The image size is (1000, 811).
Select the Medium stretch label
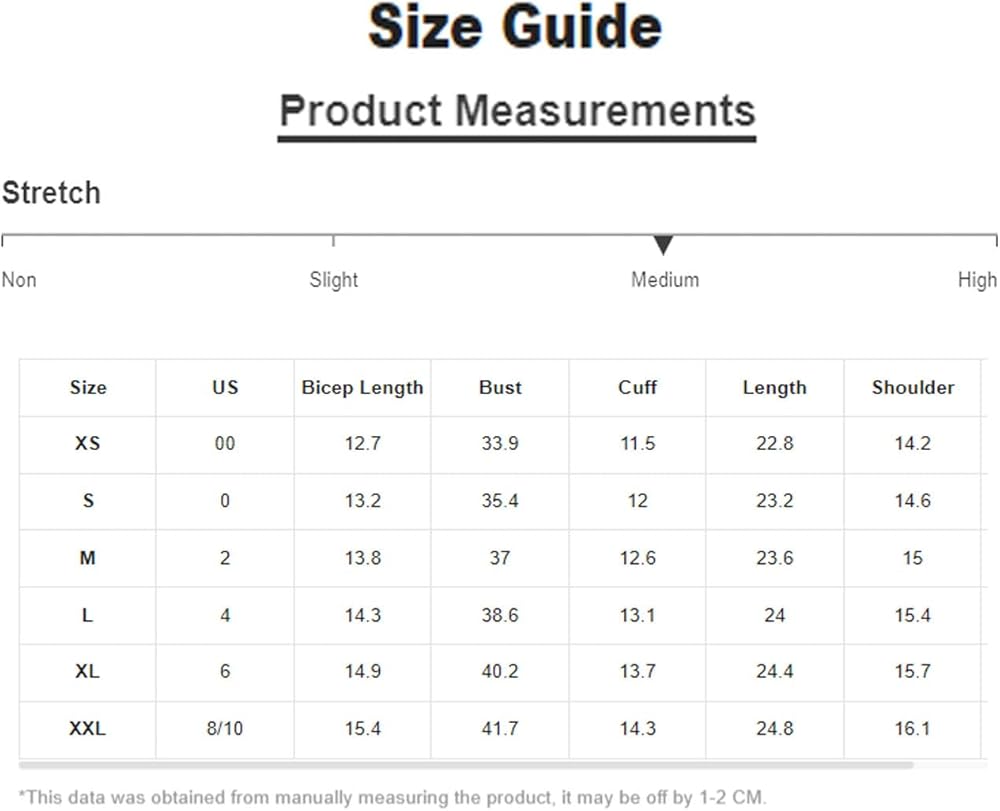point(665,280)
